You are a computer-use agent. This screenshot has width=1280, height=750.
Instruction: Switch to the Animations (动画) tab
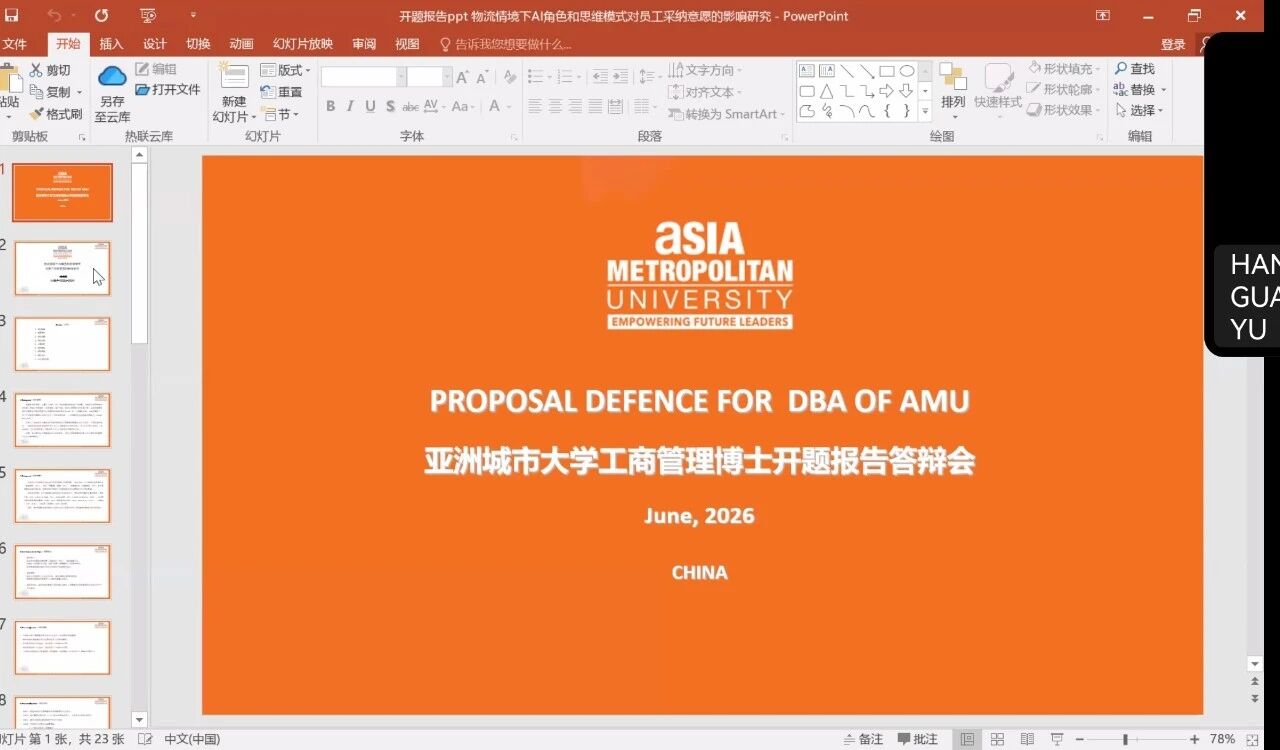point(241,44)
